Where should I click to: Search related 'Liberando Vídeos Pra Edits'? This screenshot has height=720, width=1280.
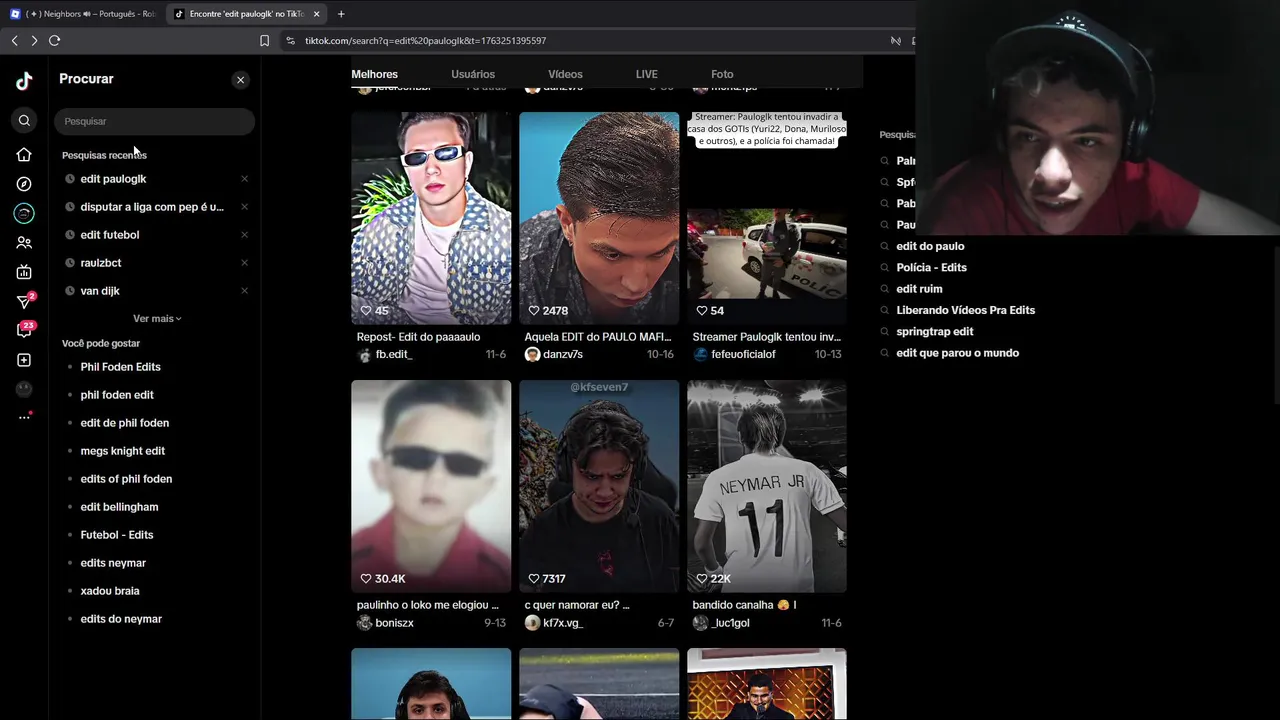coord(965,310)
